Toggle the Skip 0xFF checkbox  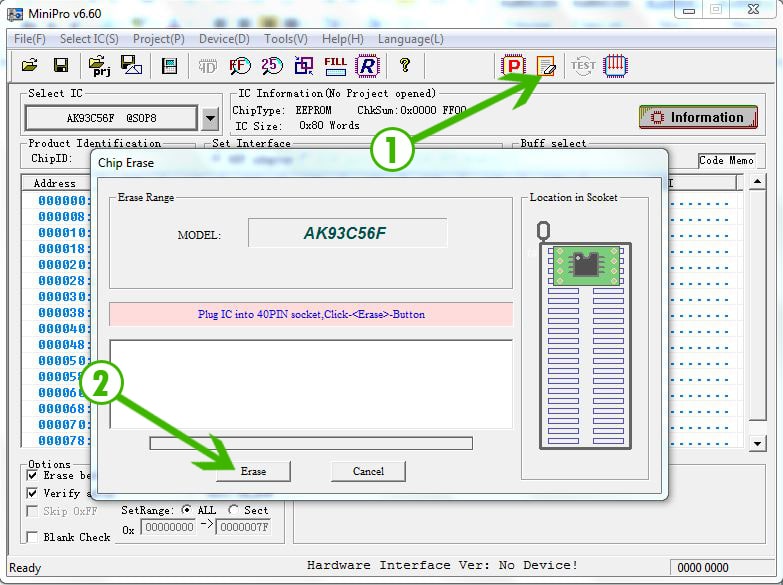point(32,511)
